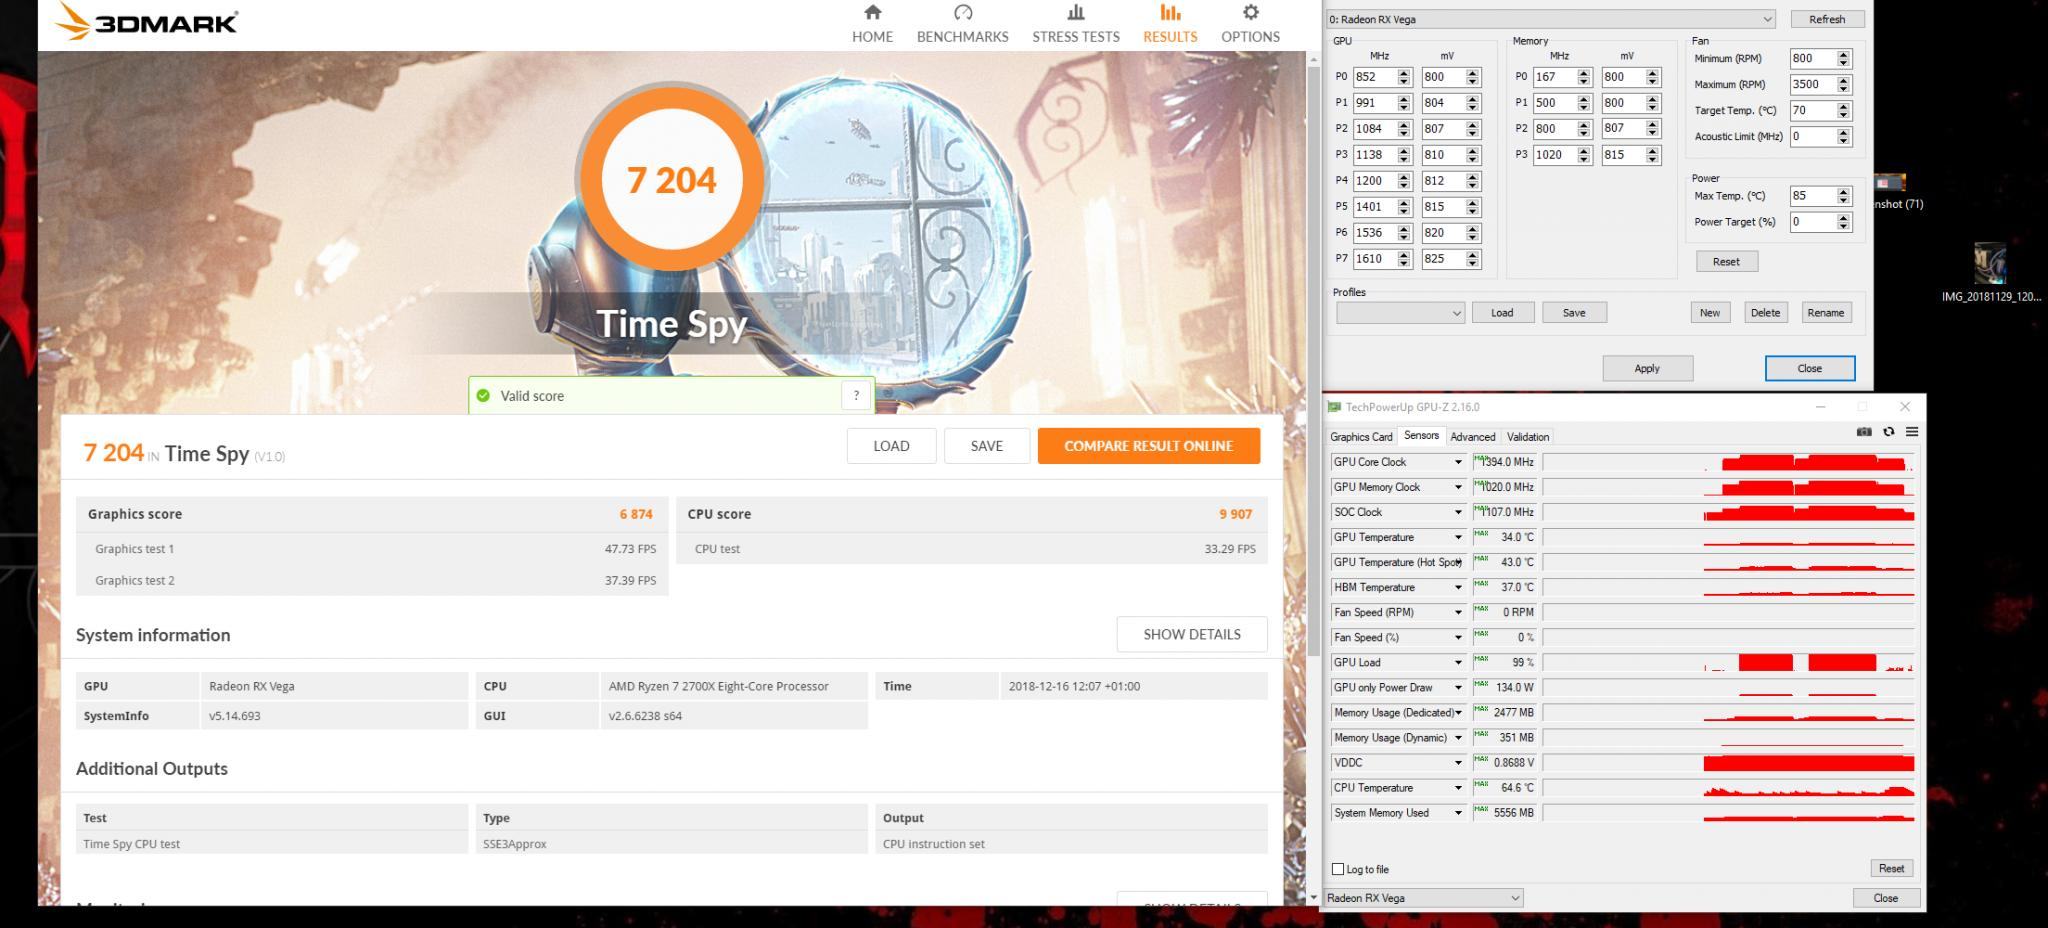The height and width of the screenshot is (928, 2048).
Task: Switch to Graphics Card tab
Action: click(1361, 437)
